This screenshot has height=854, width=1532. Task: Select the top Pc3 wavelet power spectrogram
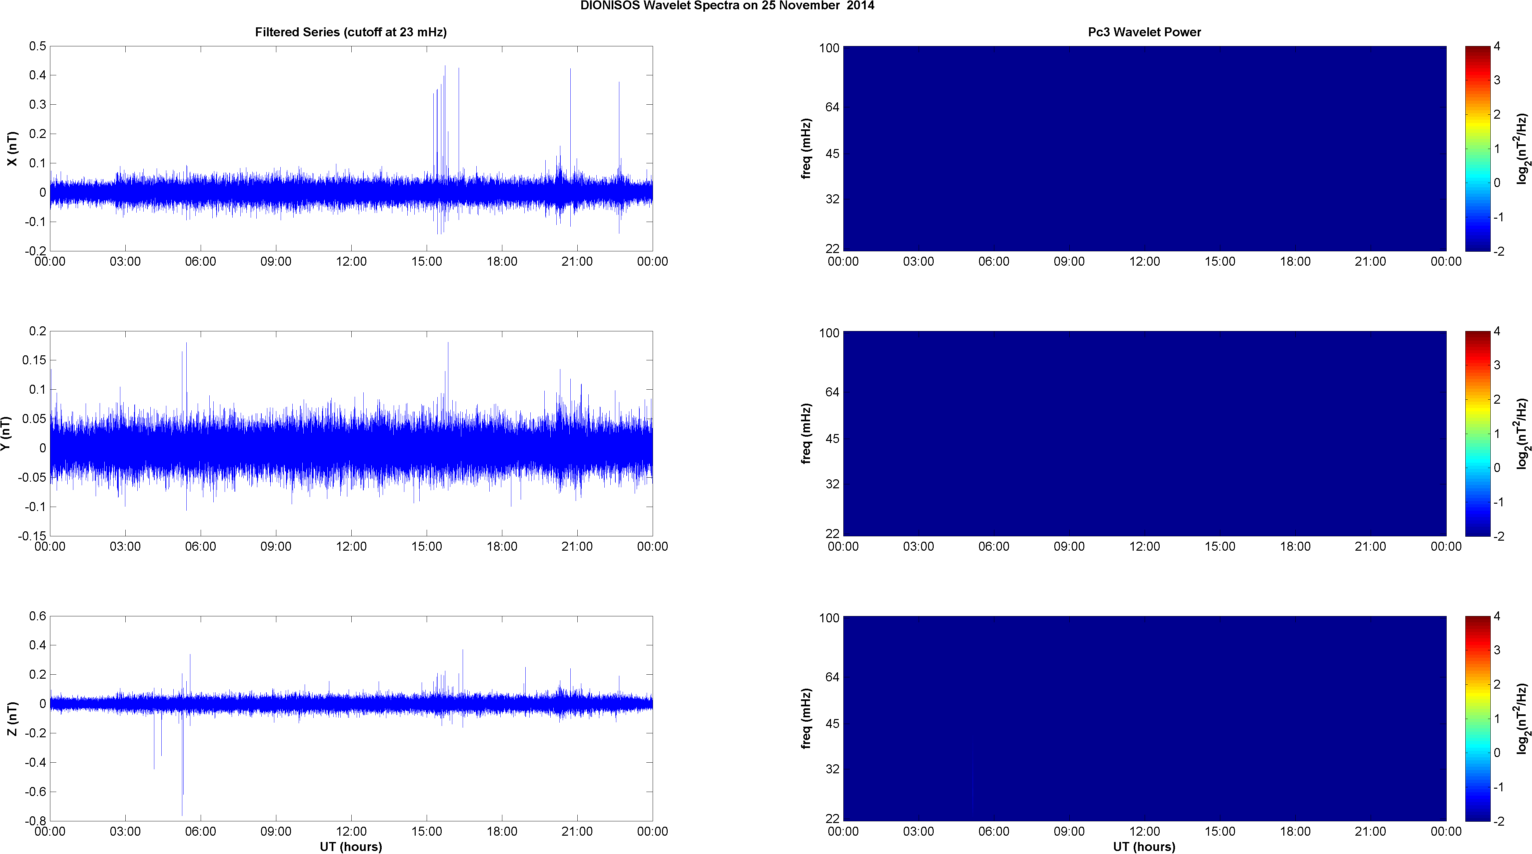1144,148
